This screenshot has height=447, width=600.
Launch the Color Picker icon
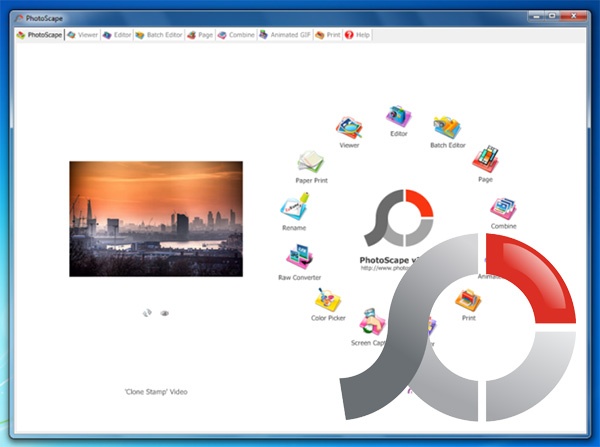[x=328, y=300]
